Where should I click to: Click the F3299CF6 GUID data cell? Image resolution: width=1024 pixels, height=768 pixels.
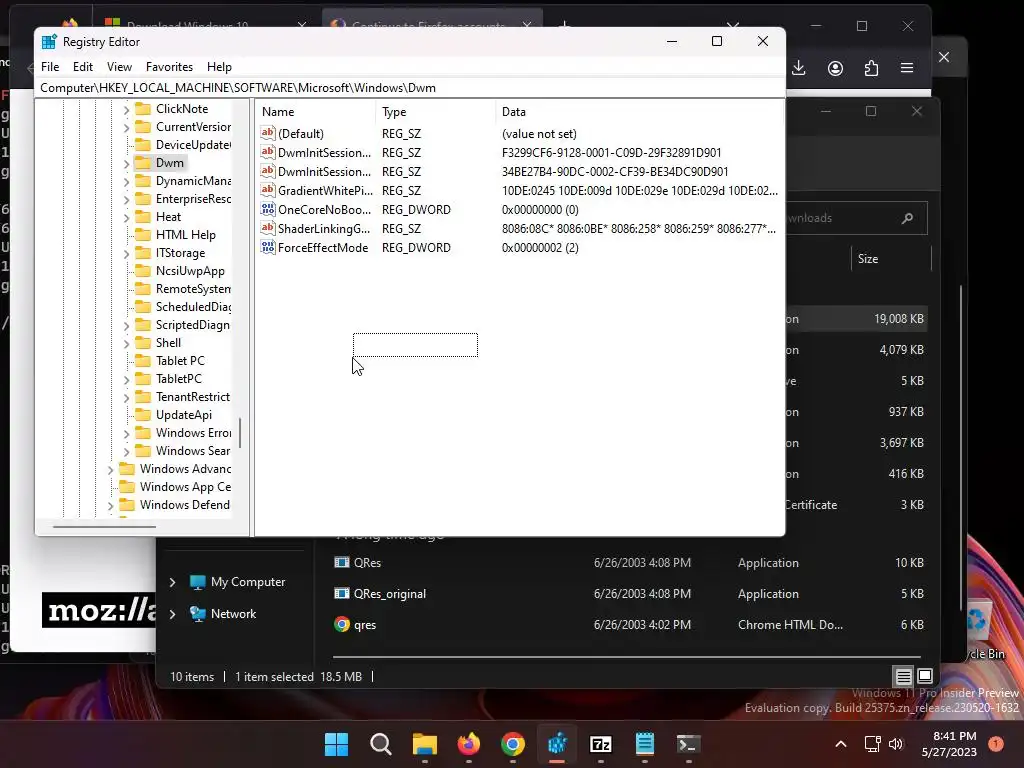pyautogui.click(x=611, y=152)
